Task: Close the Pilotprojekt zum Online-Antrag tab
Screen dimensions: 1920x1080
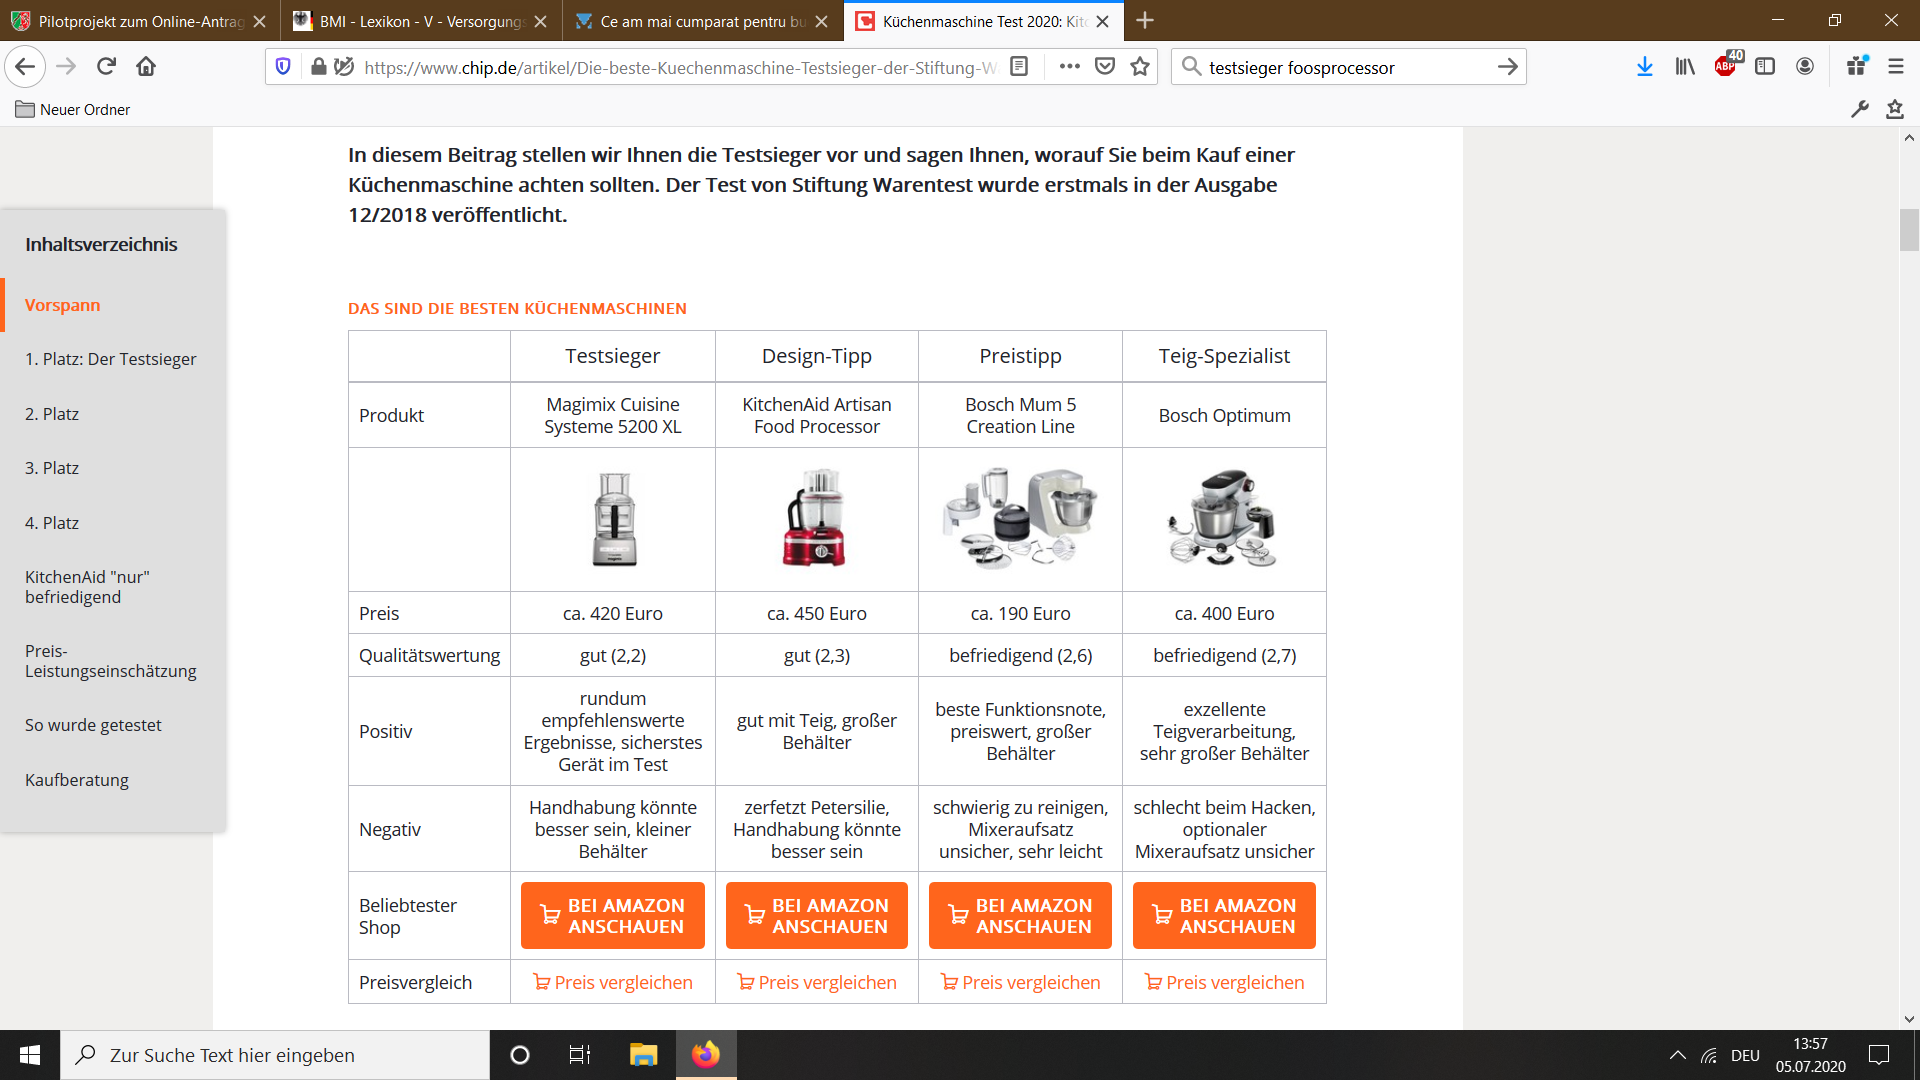Action: tap(260, 21)
